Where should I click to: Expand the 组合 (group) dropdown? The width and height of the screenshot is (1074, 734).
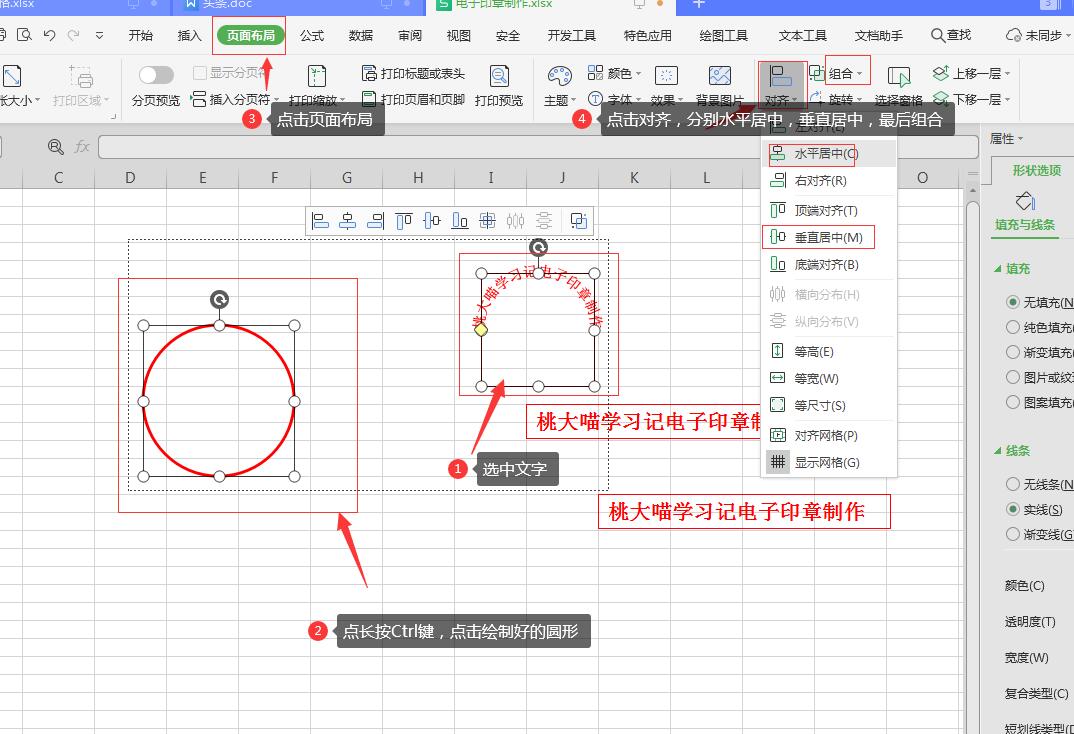click(860, 74)
